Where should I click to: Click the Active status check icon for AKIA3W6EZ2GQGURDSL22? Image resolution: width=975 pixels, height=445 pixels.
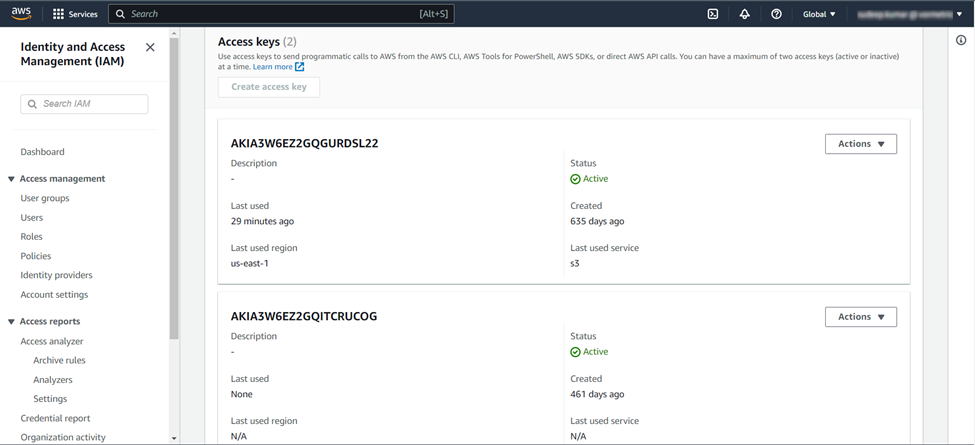(575, 179)
